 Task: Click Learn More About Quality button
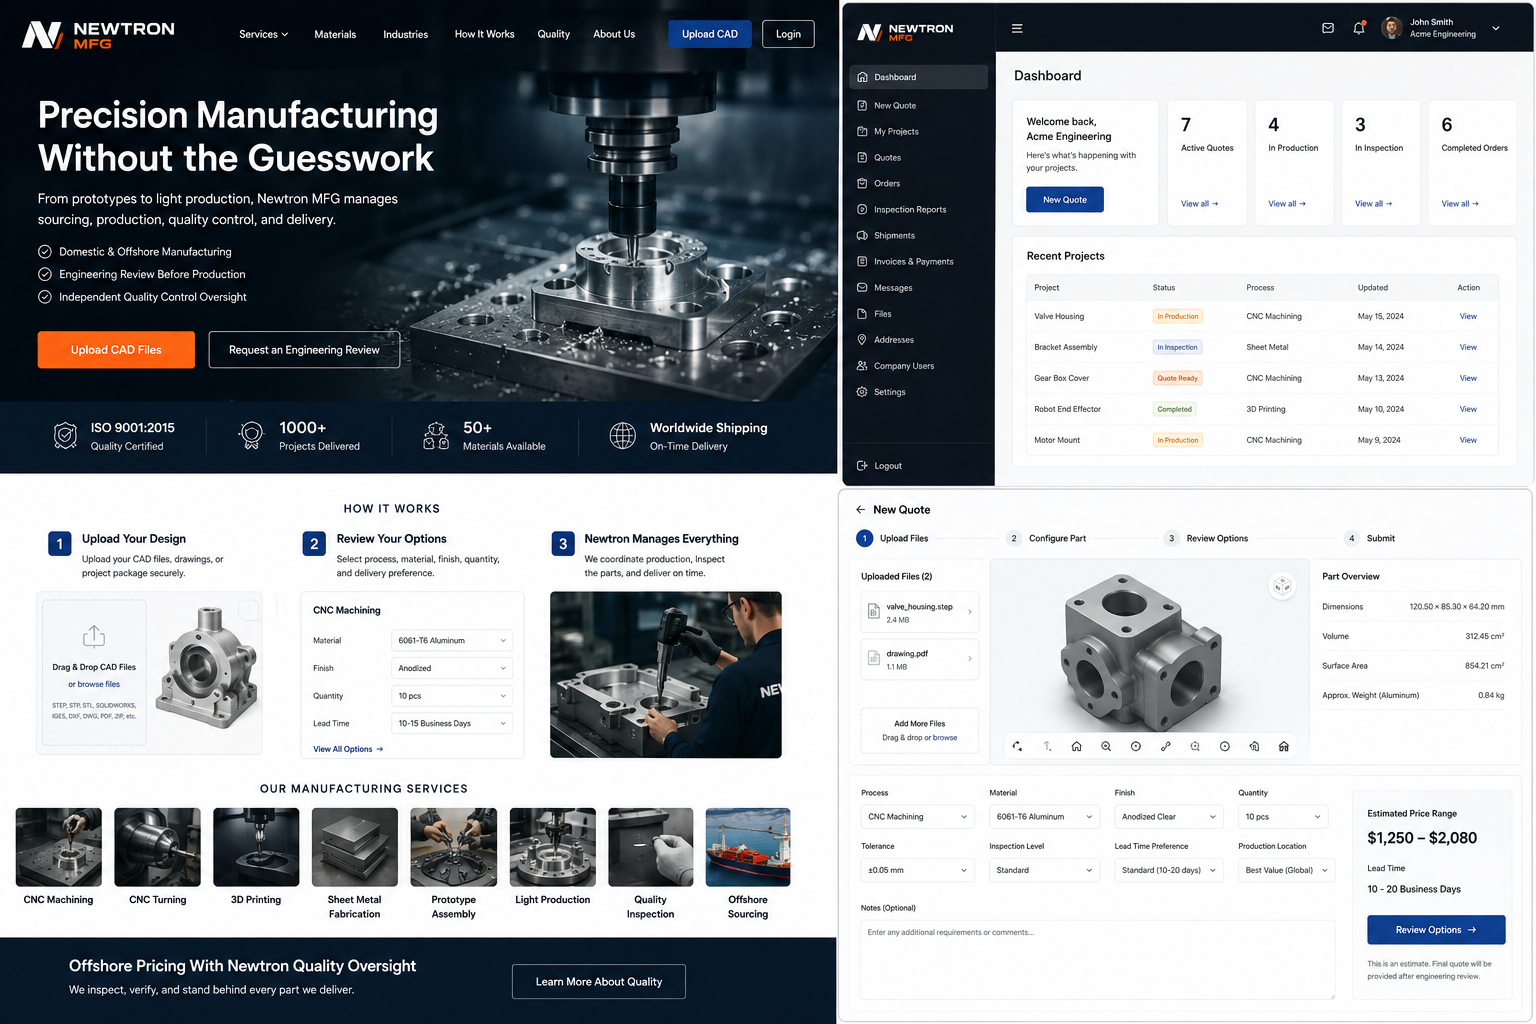click(x=599, y=982)
